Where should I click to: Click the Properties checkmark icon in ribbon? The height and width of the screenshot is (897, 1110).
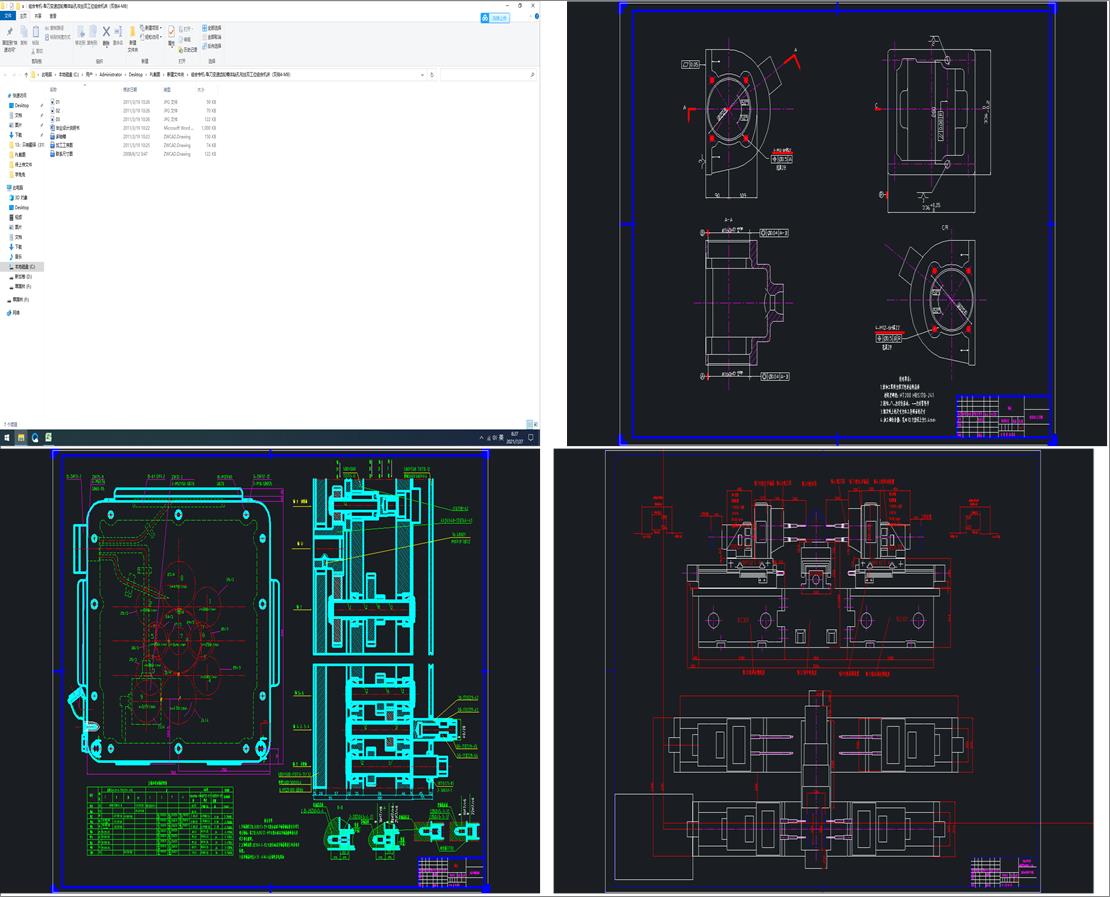pyautogui.click(x=171, y=33)
